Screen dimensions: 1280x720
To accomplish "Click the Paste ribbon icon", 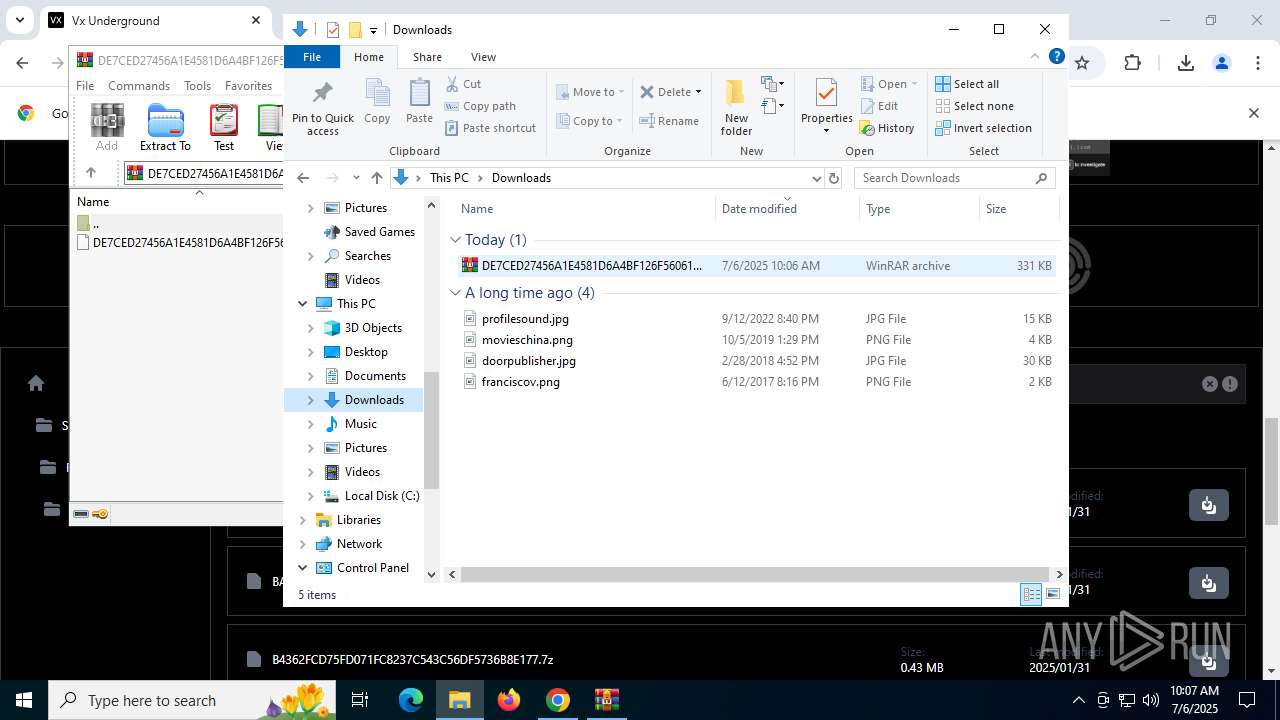I will point(419,102).
